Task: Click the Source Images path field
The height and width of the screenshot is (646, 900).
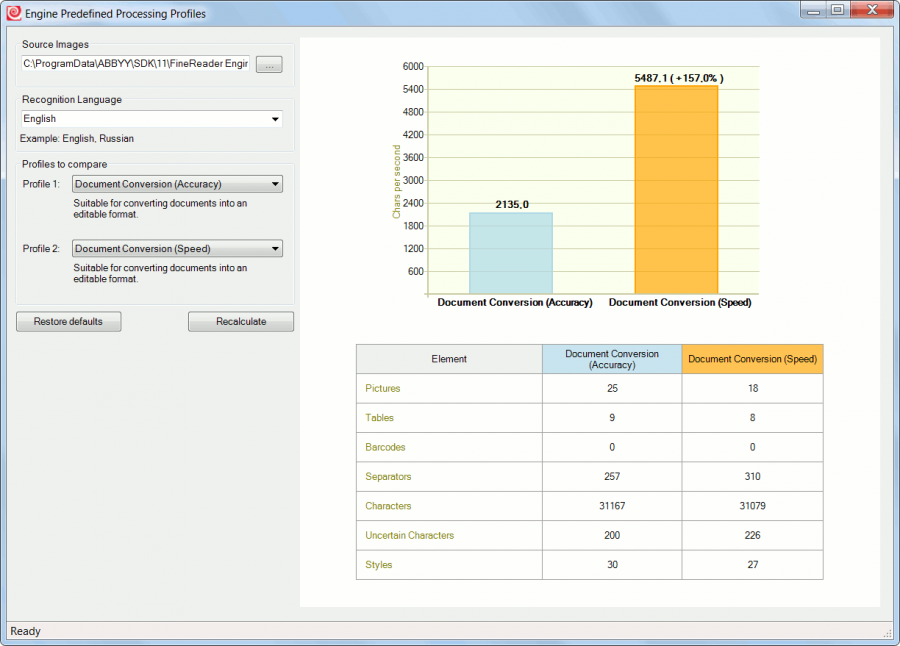Action: click(x=135, y=64)
